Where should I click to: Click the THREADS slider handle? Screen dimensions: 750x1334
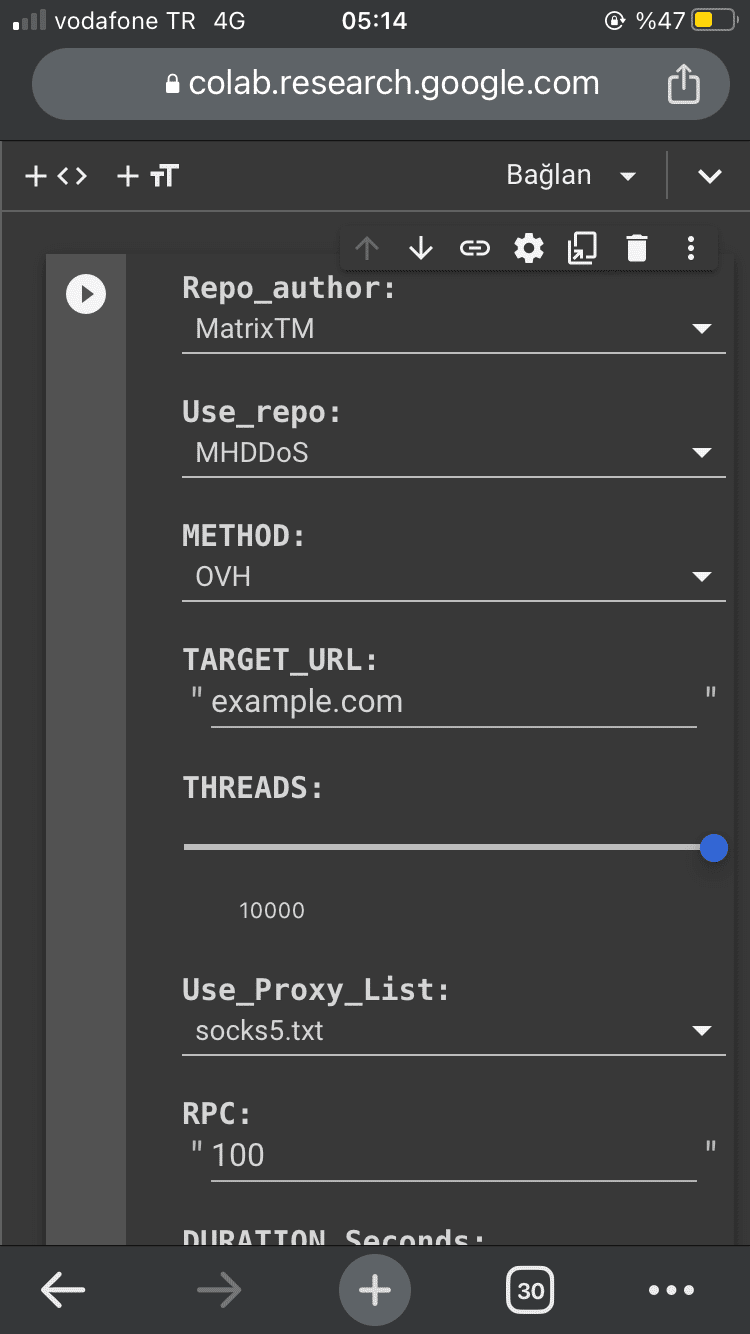[713, 848]
